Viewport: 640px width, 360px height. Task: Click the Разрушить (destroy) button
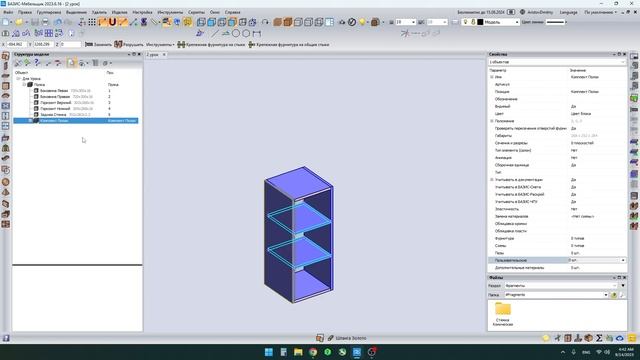coord(129,44)
